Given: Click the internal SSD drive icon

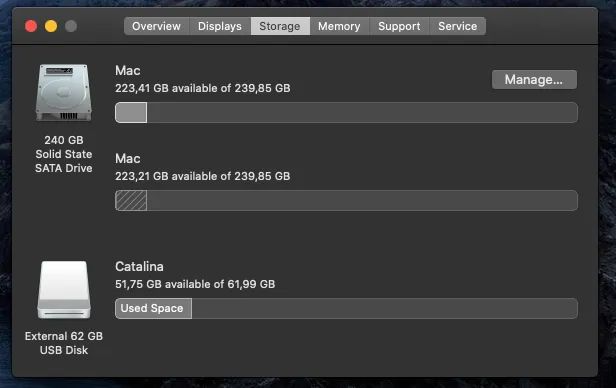Looking at the screenshot, I should coord(64,92).
